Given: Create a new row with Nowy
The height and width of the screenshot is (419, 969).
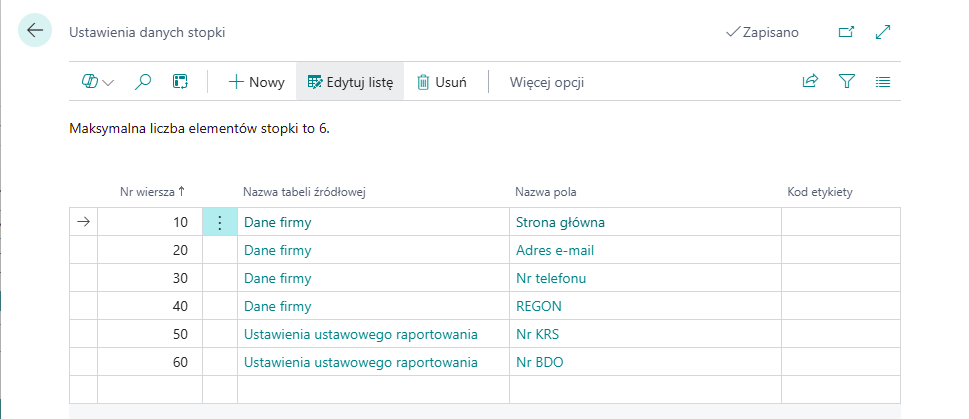Looking at the screenshot, I should (x=256, y=82).
